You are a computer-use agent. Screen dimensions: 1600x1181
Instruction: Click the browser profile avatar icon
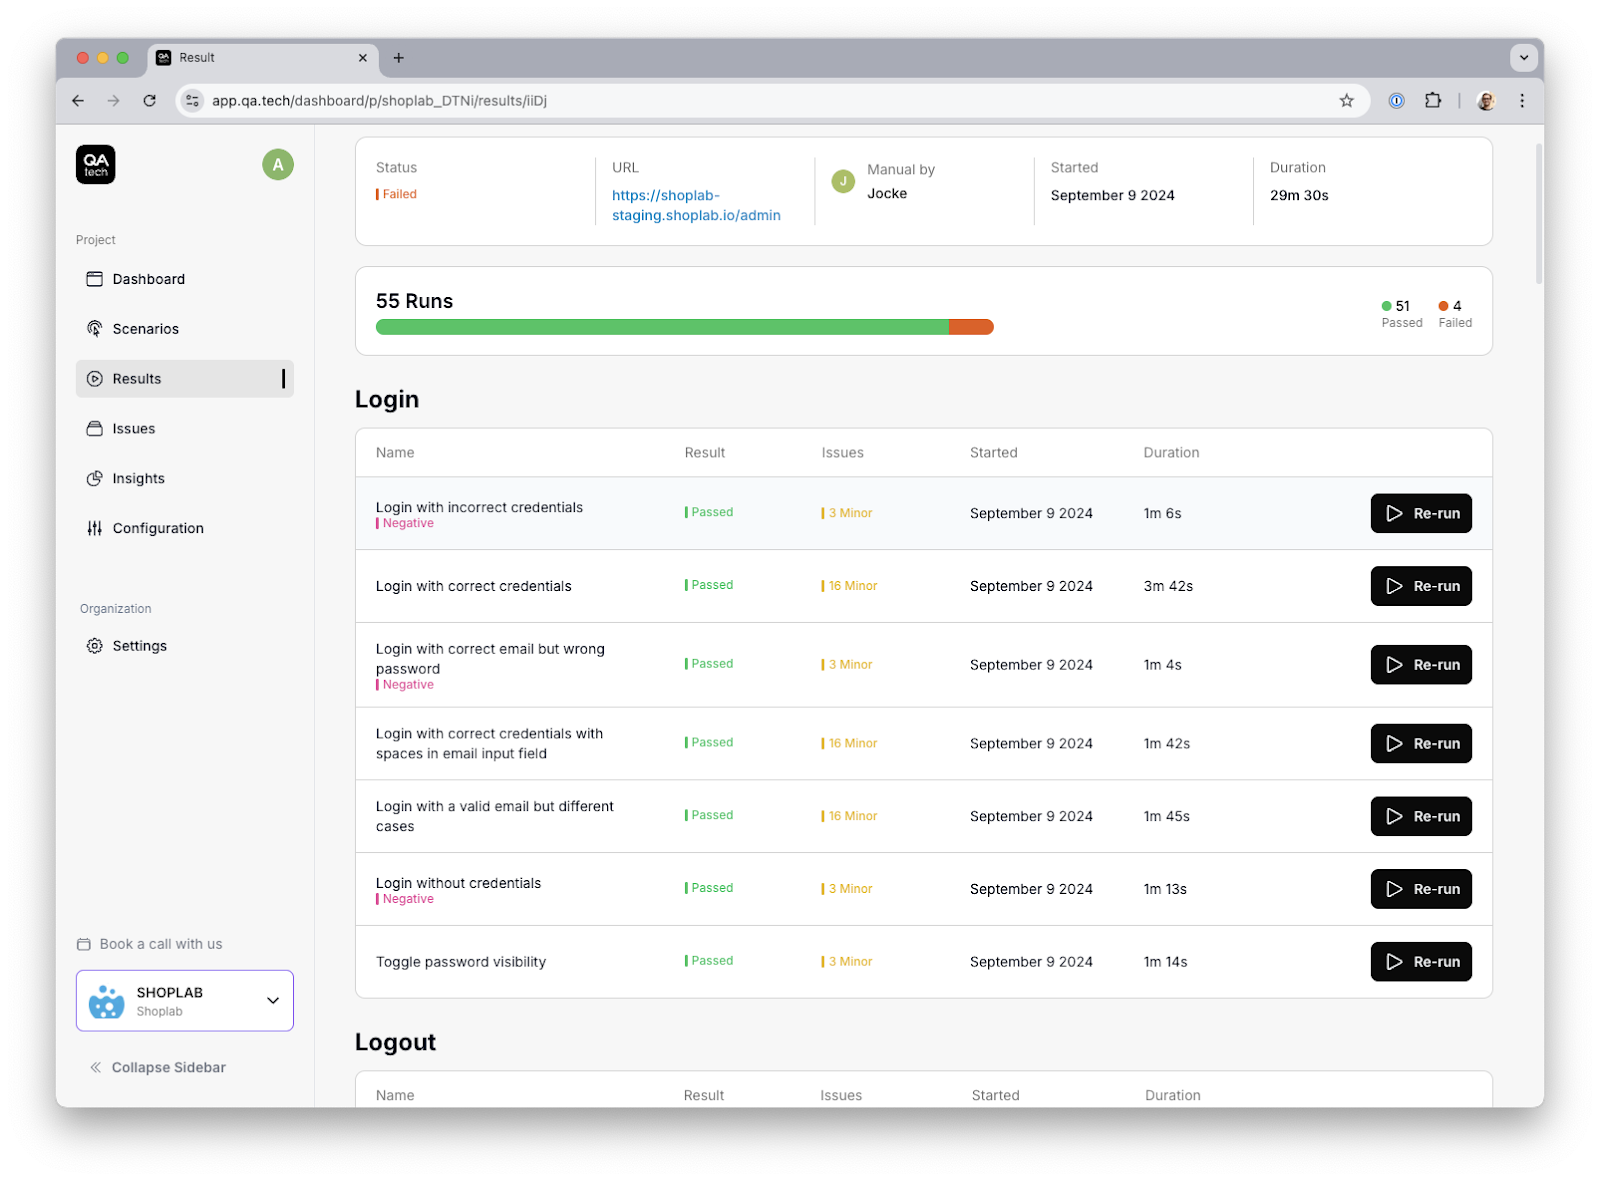pos(1486,100)
